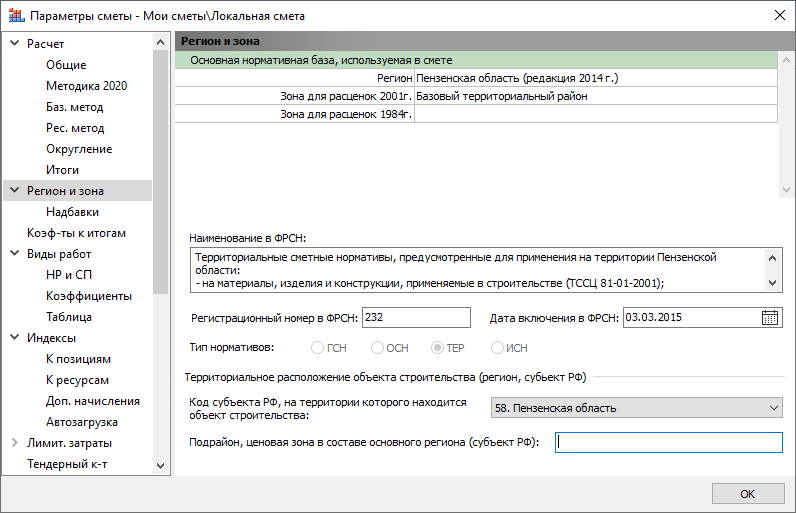Select the Расчет tree item
The height and width of the screenshot is (513, 796).
pos(46,44)
